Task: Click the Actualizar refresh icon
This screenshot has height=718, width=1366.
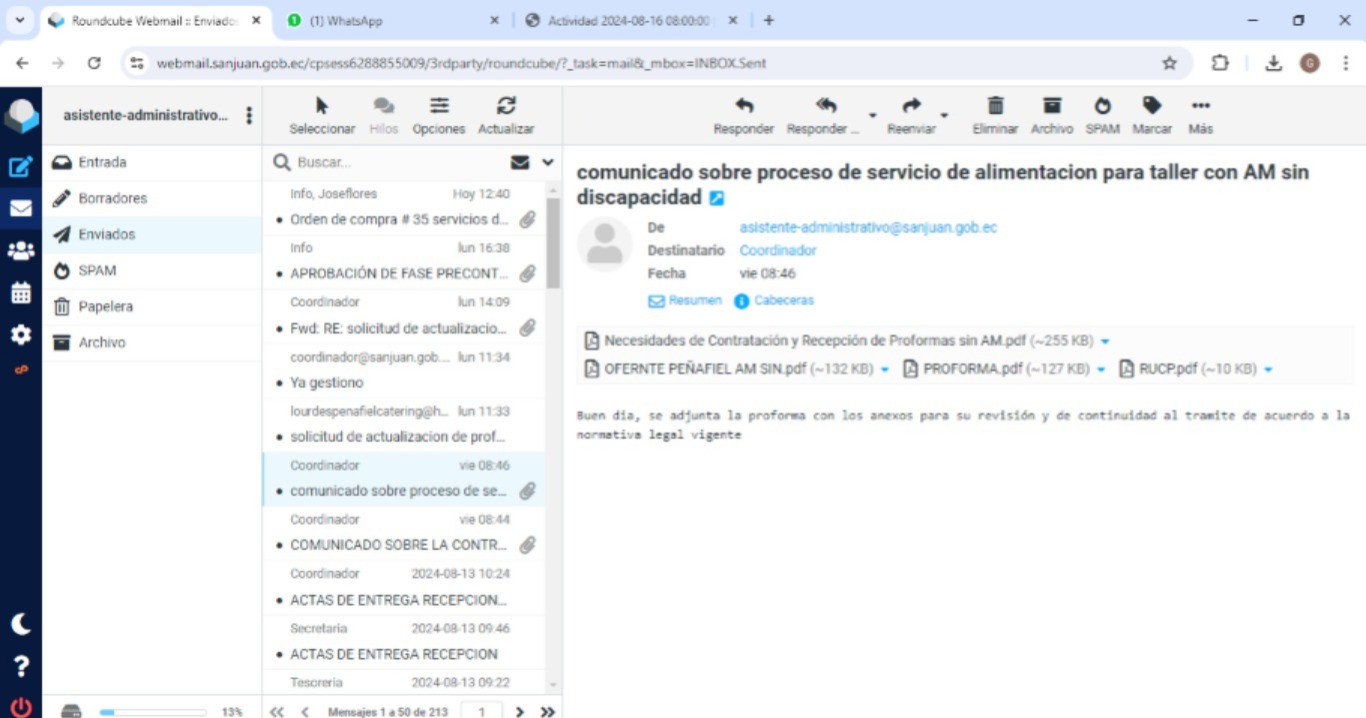Action: click(506, 107)
